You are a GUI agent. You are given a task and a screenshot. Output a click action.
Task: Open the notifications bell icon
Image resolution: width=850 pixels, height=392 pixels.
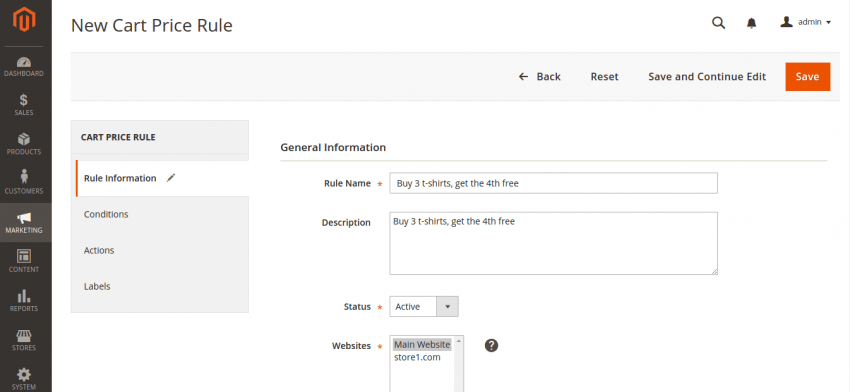click(751, 23)
